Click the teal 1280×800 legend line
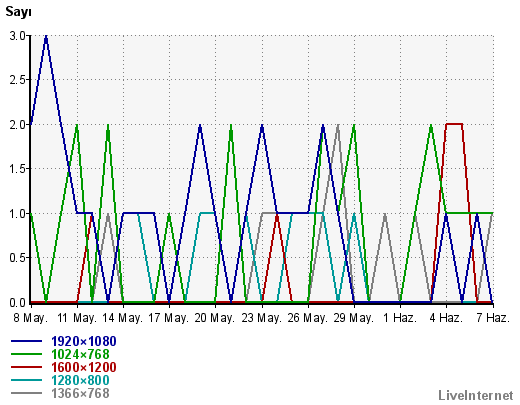 tap(26, 380)
